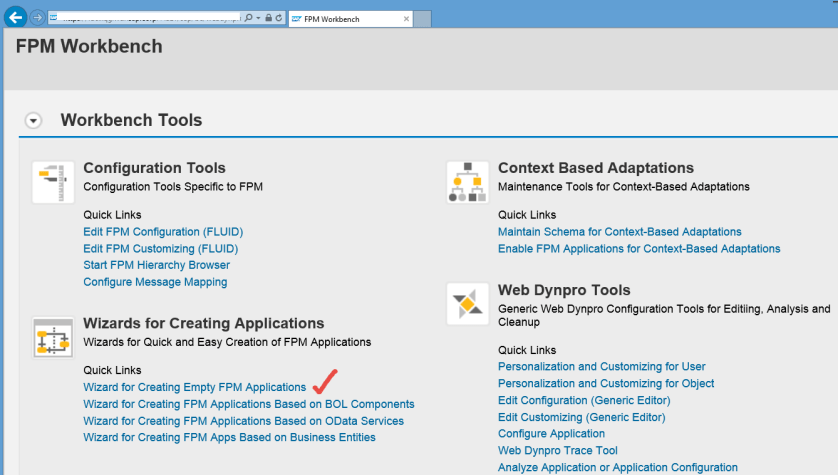Screen dimensions: 838x475
Task: Open the address bar search dropdown arrow
Action: 256,18
